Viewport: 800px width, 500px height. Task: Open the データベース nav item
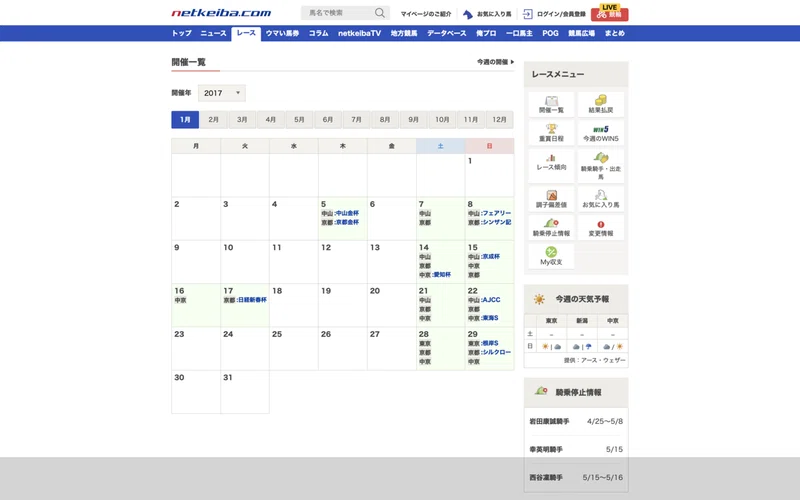[446, 33]
